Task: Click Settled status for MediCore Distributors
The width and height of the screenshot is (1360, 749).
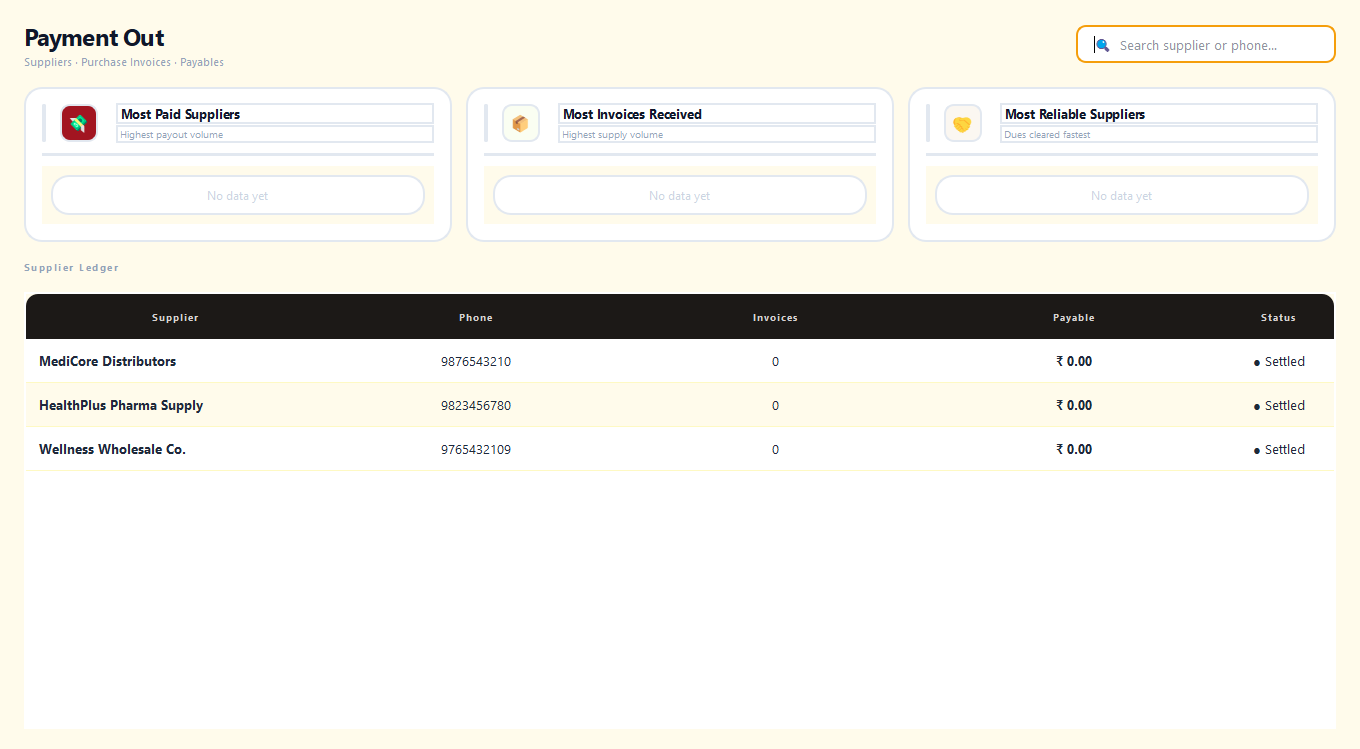Action: (x=1279, y=361)
